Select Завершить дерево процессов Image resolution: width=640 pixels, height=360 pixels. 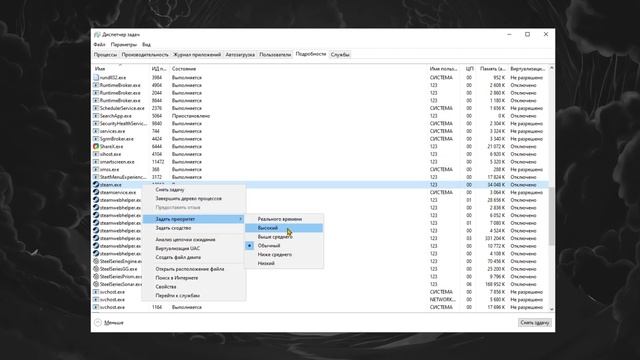(x=193, y=198)
